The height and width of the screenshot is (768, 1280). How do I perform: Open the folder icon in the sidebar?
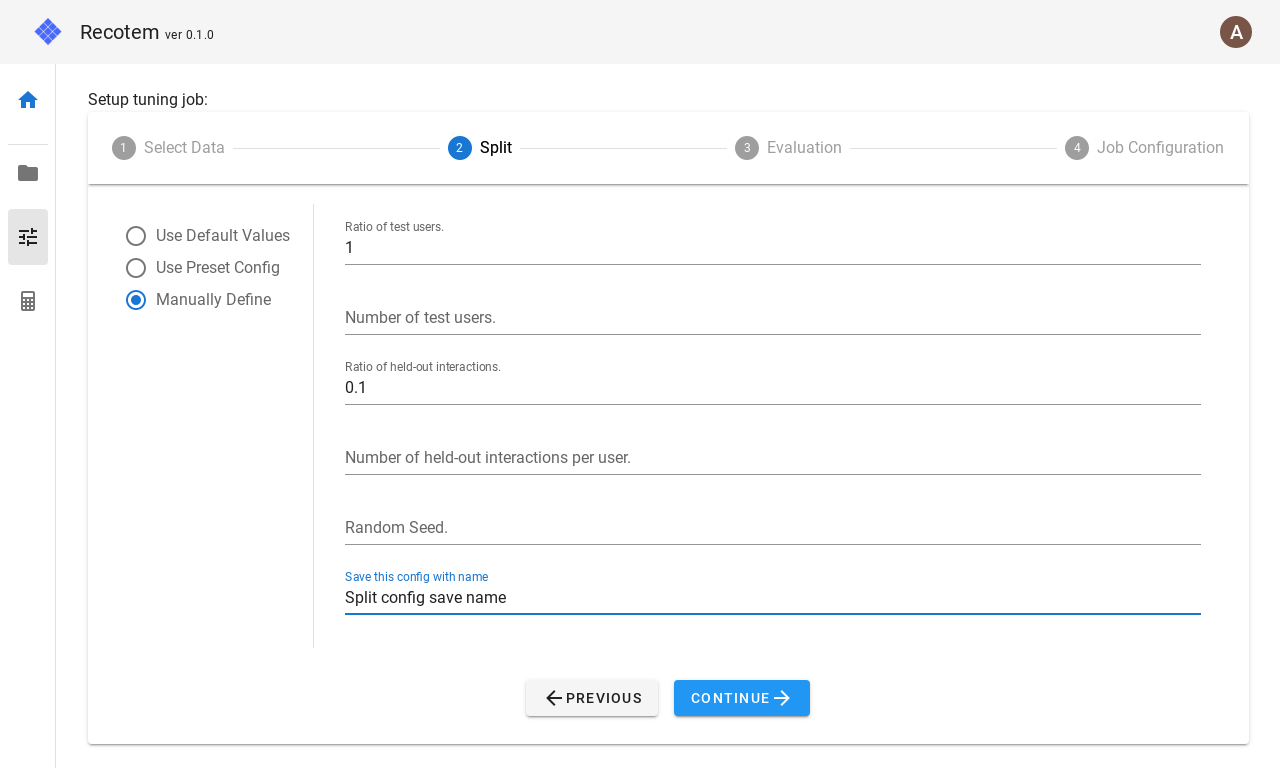pos(28,173)
